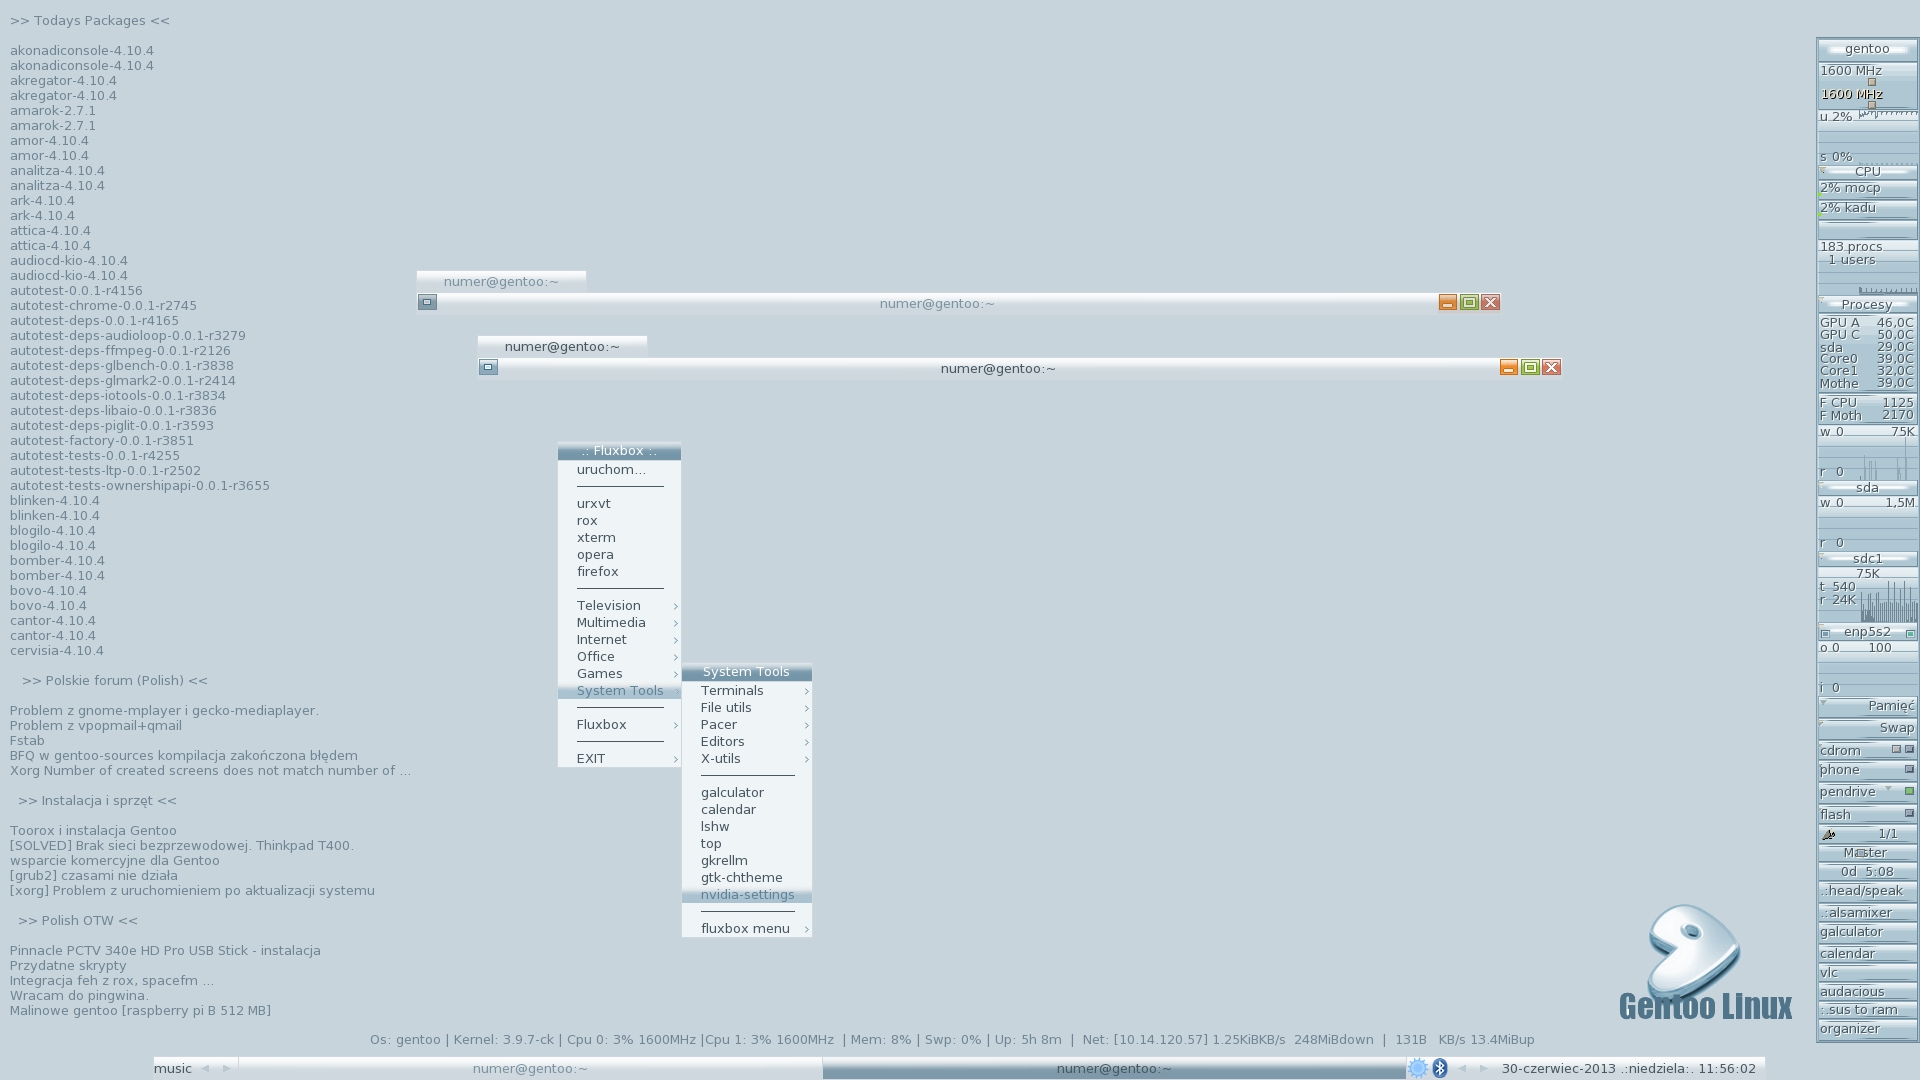Expand the Television submenu
The image size is (1920, 1080).
click(619, 605)
